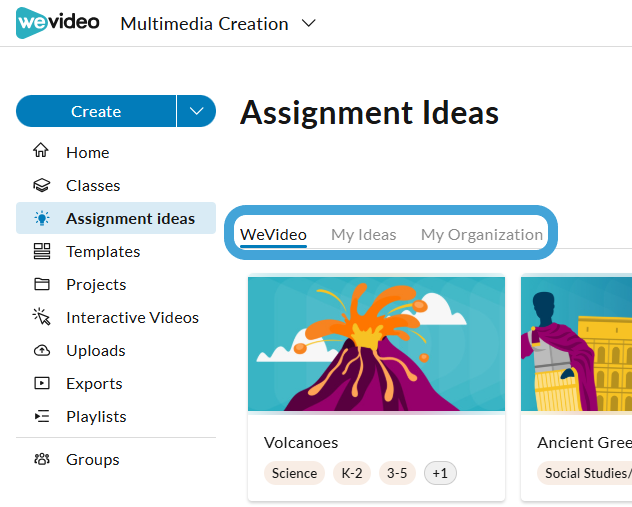Click the Templates layout icon
The height and width of the screenshot is (507, 632).
click(x=42, y=251)
